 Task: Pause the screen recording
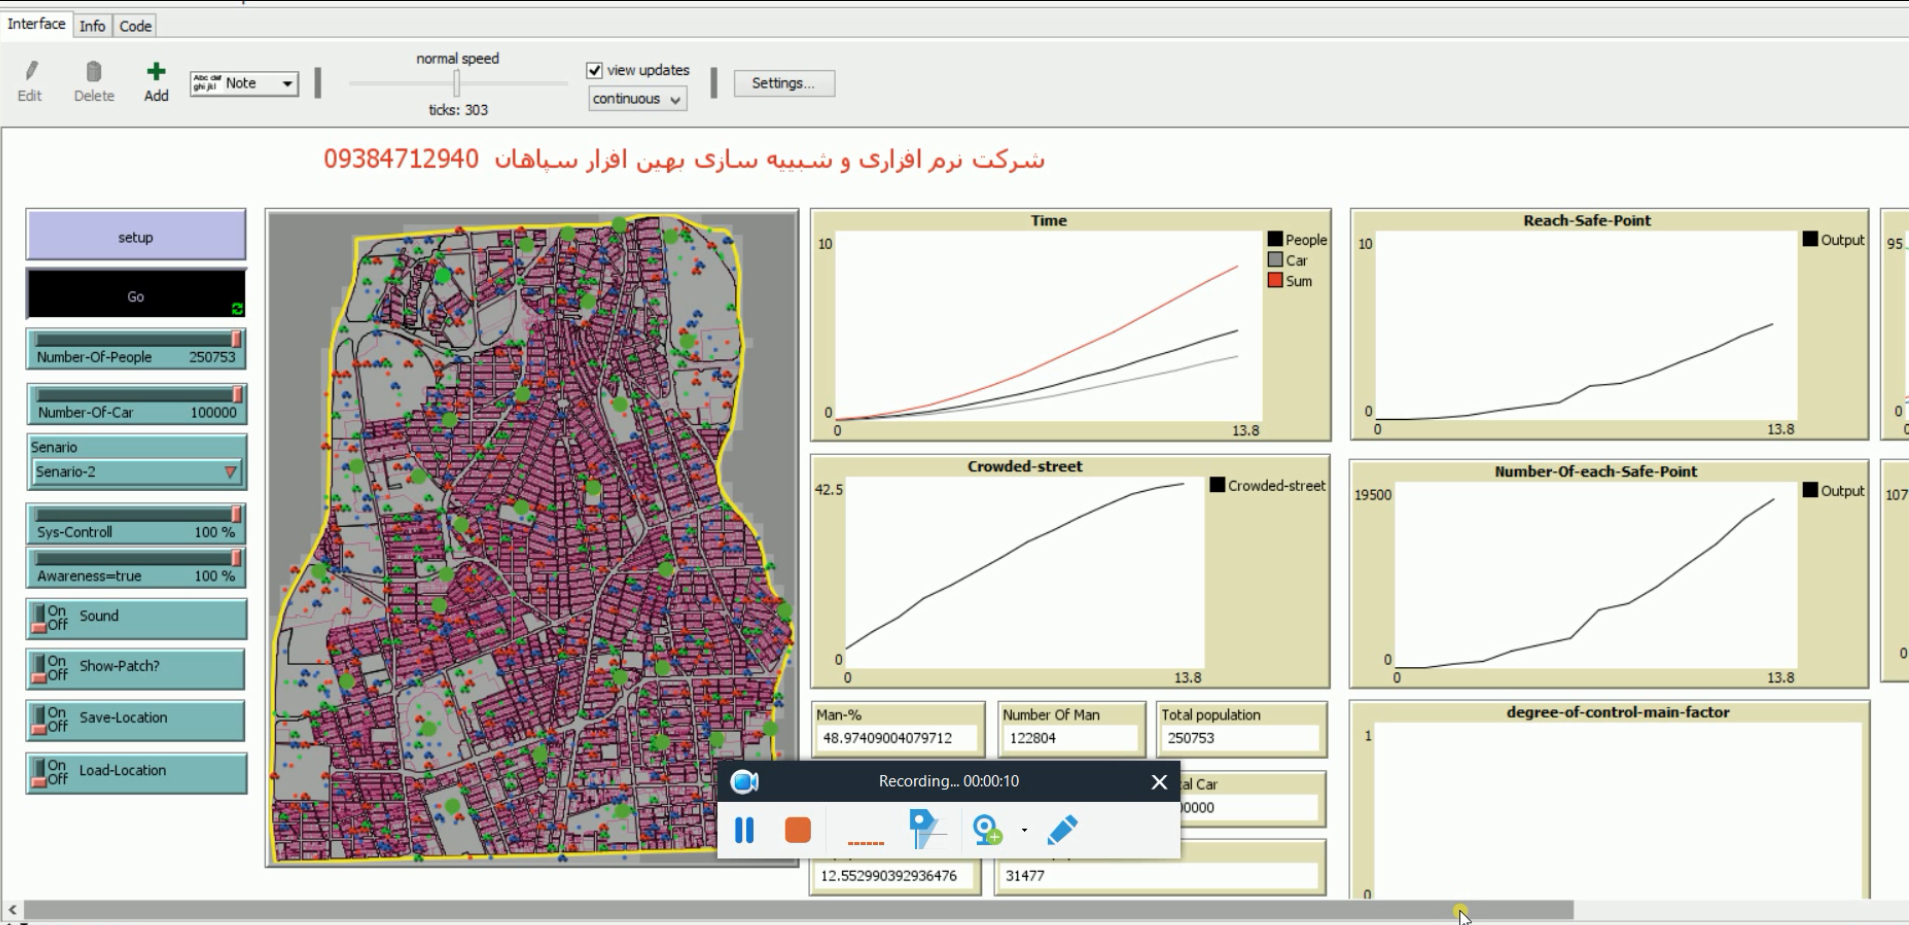(x=743, y=830)
